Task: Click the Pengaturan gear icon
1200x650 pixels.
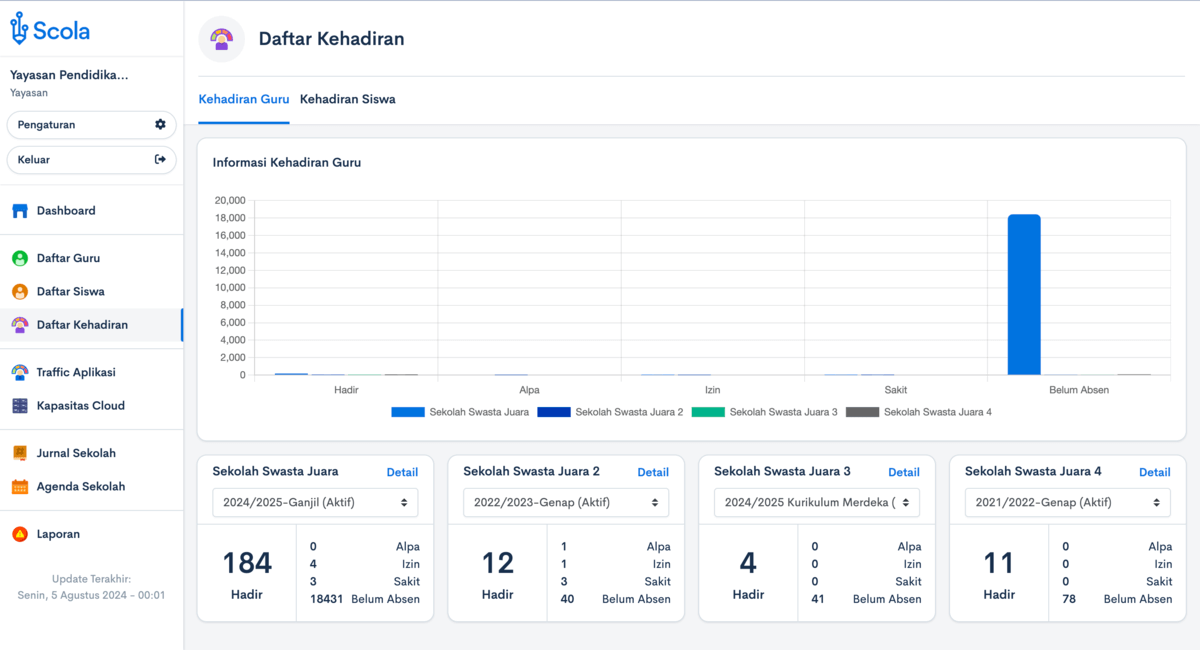Action: [160, 125]
